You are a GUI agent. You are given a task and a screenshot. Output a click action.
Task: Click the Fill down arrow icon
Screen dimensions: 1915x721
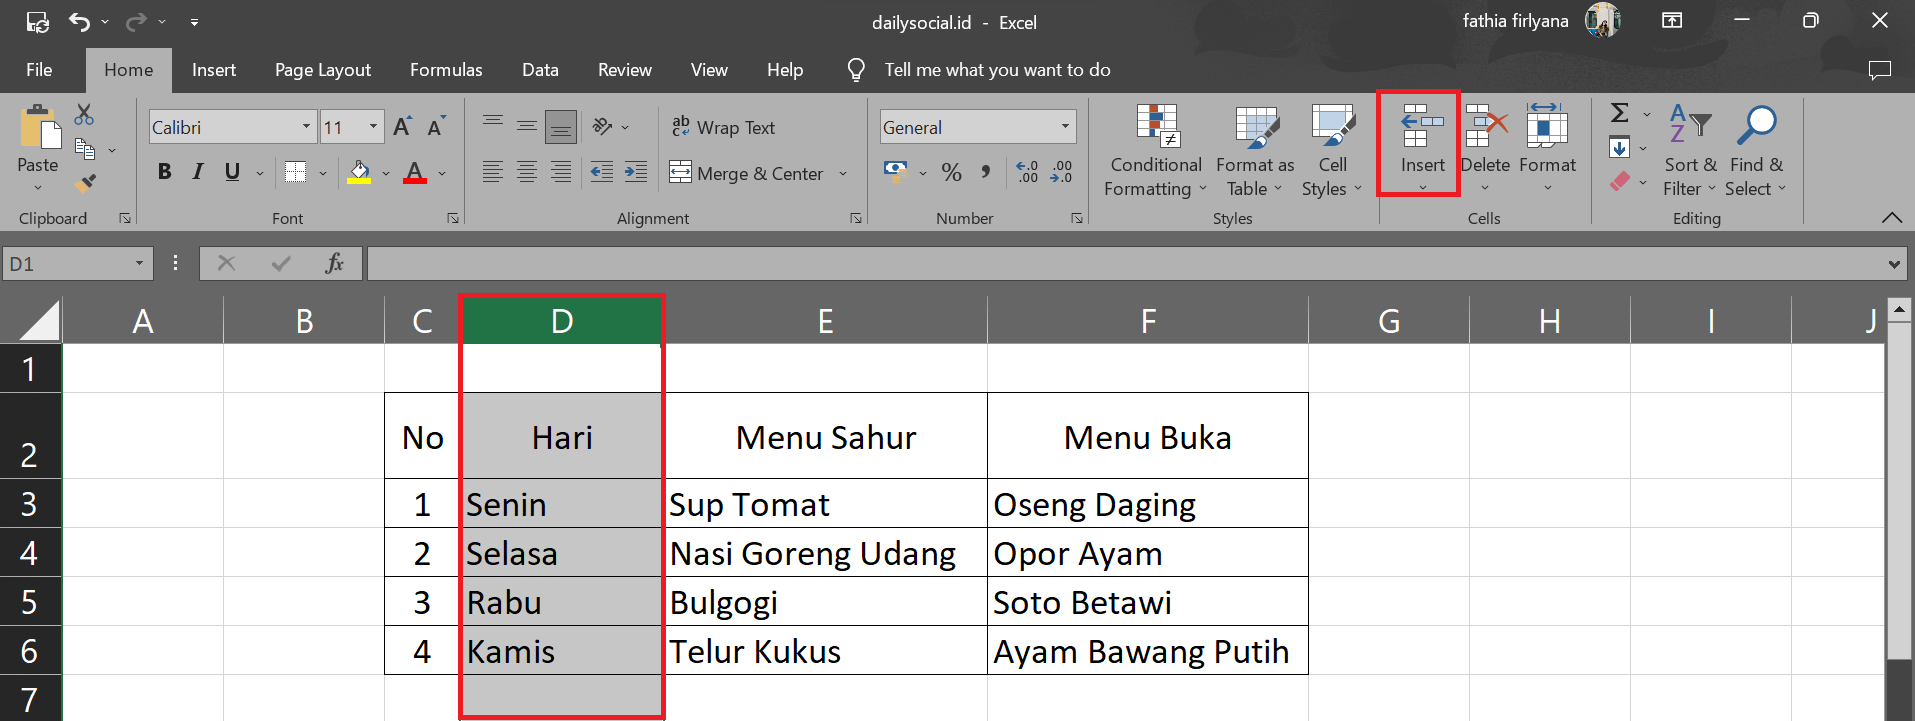[x=1620, y=148]
